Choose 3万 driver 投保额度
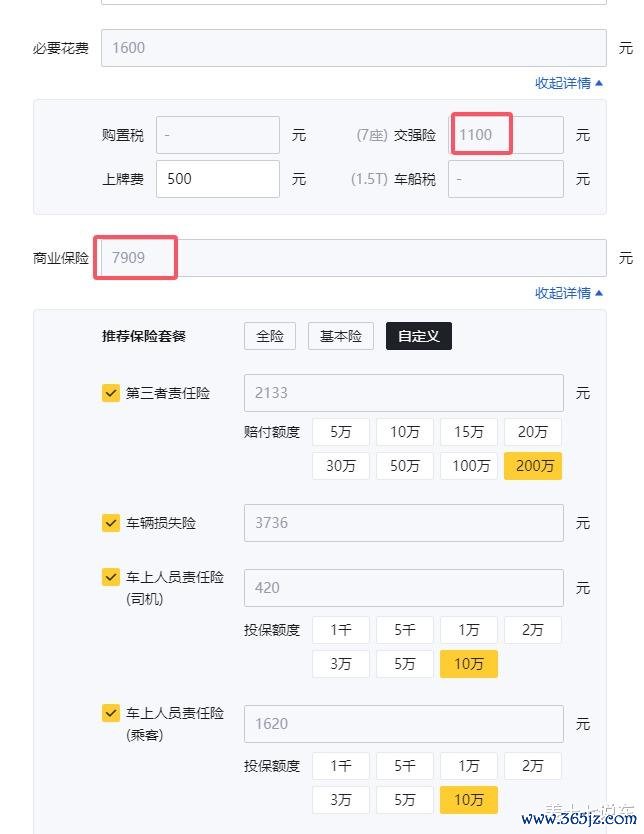The width and height of the screenshot is (644, 834). click(x=341, y=664)
